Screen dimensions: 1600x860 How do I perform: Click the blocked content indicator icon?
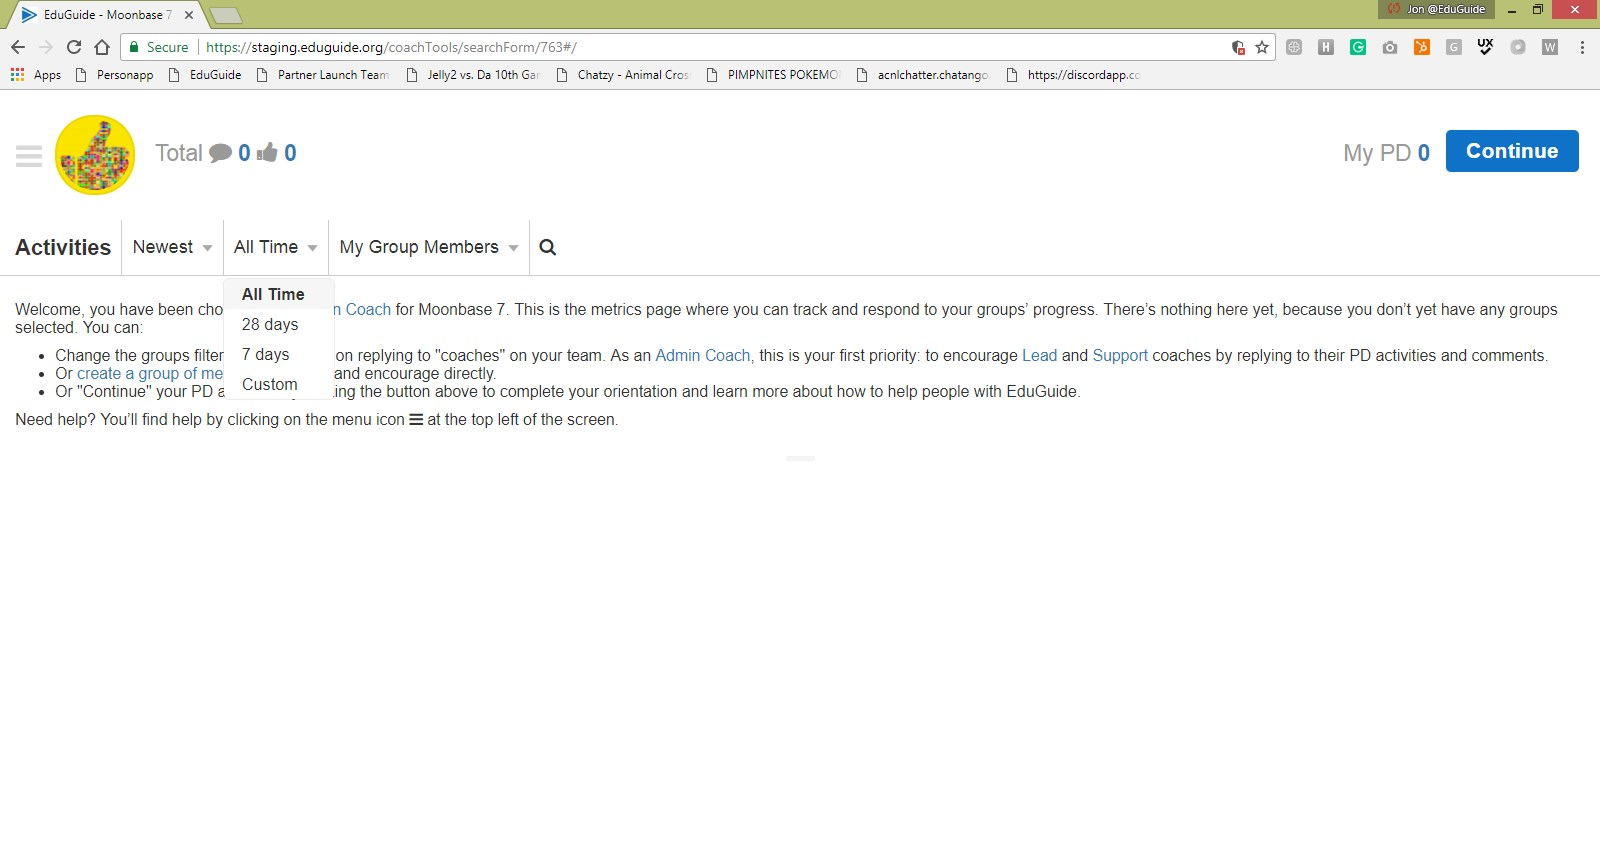tap(1238, 47)
